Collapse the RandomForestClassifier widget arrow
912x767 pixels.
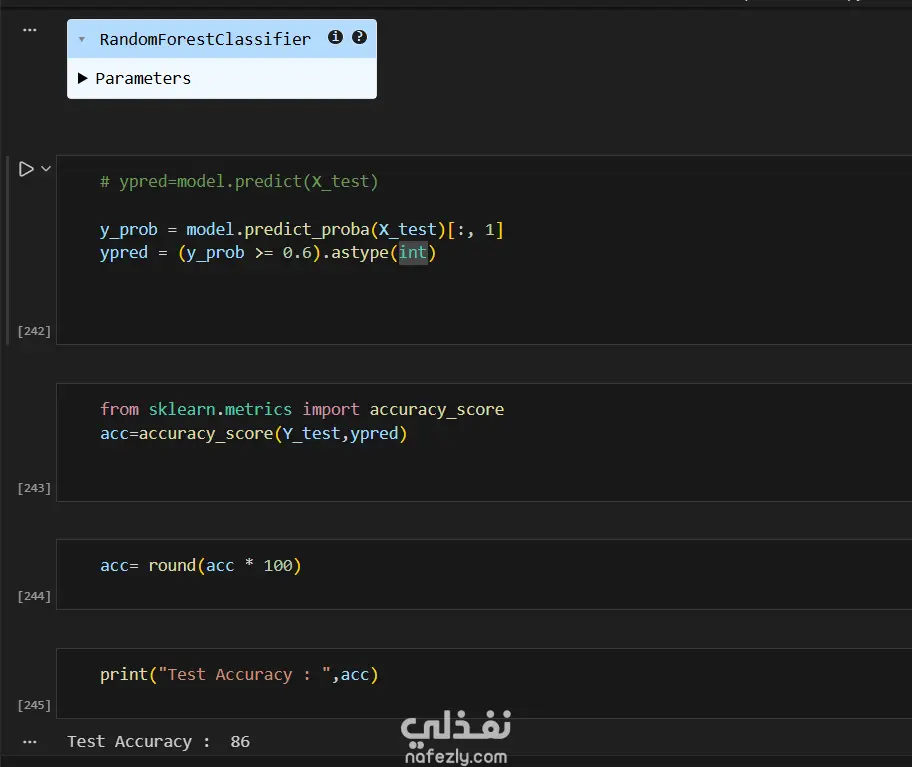tap(82, 39)
